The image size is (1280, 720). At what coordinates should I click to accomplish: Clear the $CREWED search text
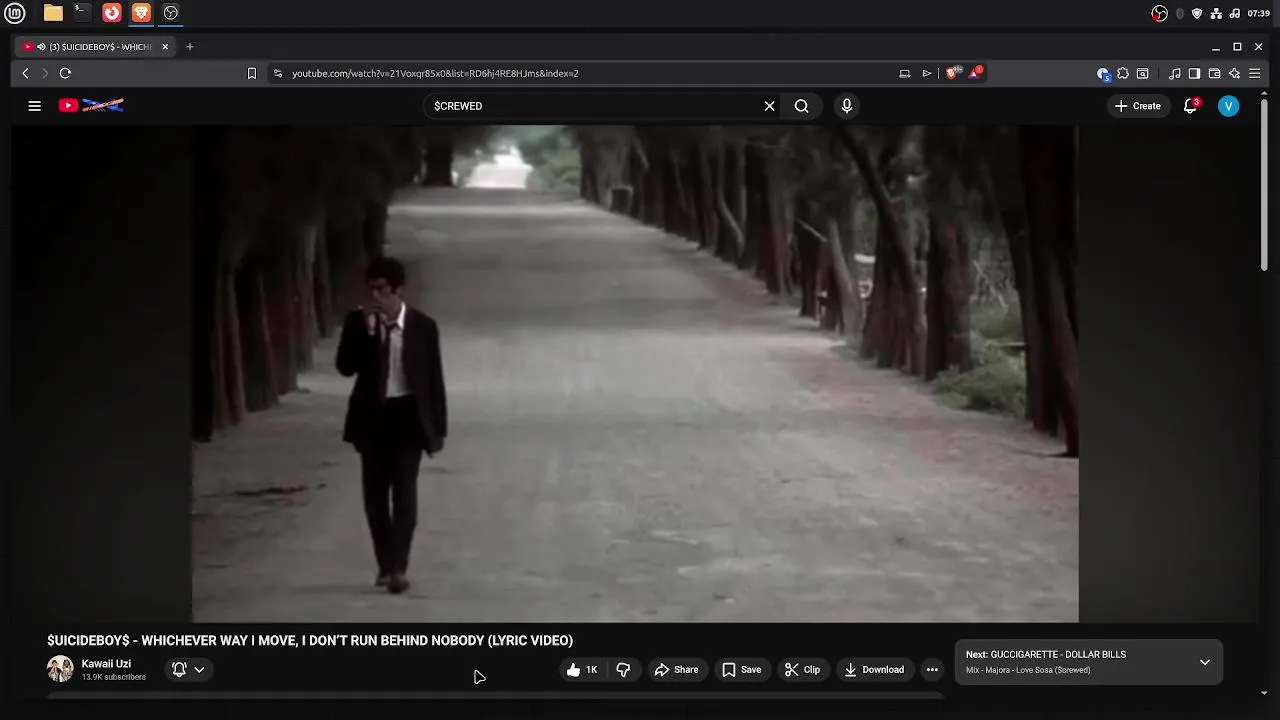pyautogui.click(x=769, y=106)
